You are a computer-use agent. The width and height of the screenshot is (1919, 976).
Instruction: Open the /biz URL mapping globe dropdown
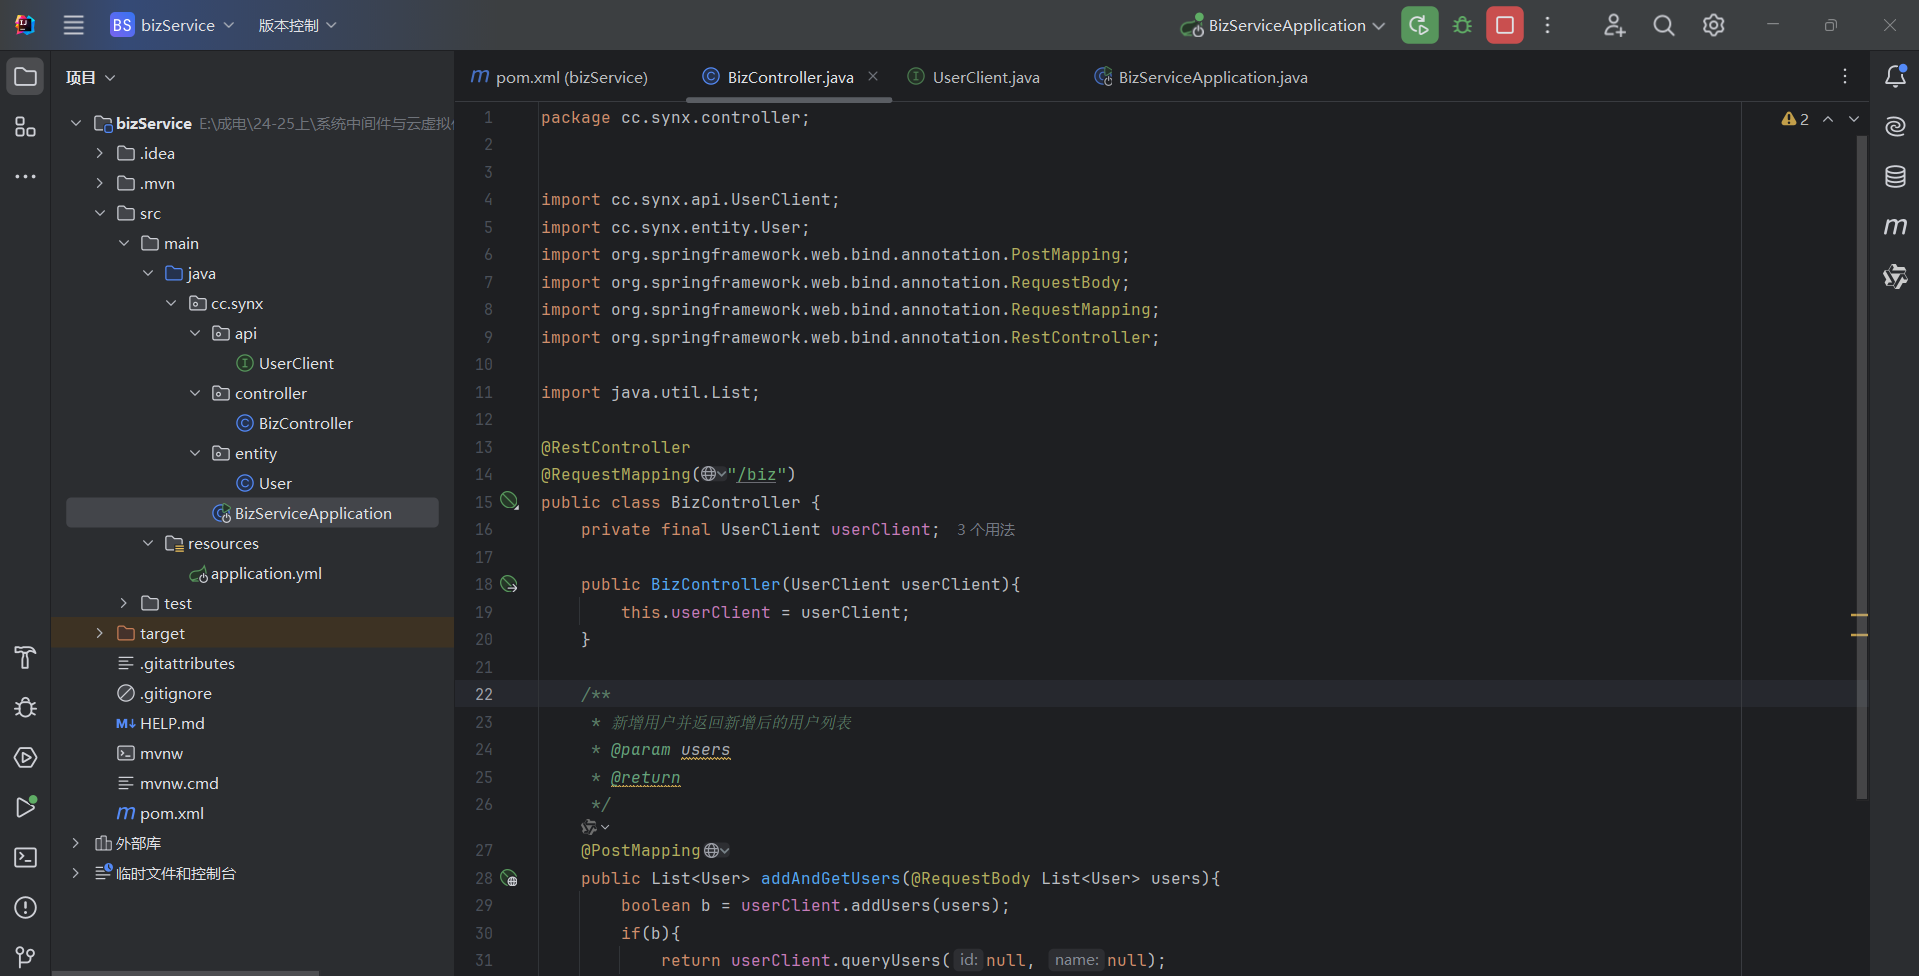click(x=714, y=474)
